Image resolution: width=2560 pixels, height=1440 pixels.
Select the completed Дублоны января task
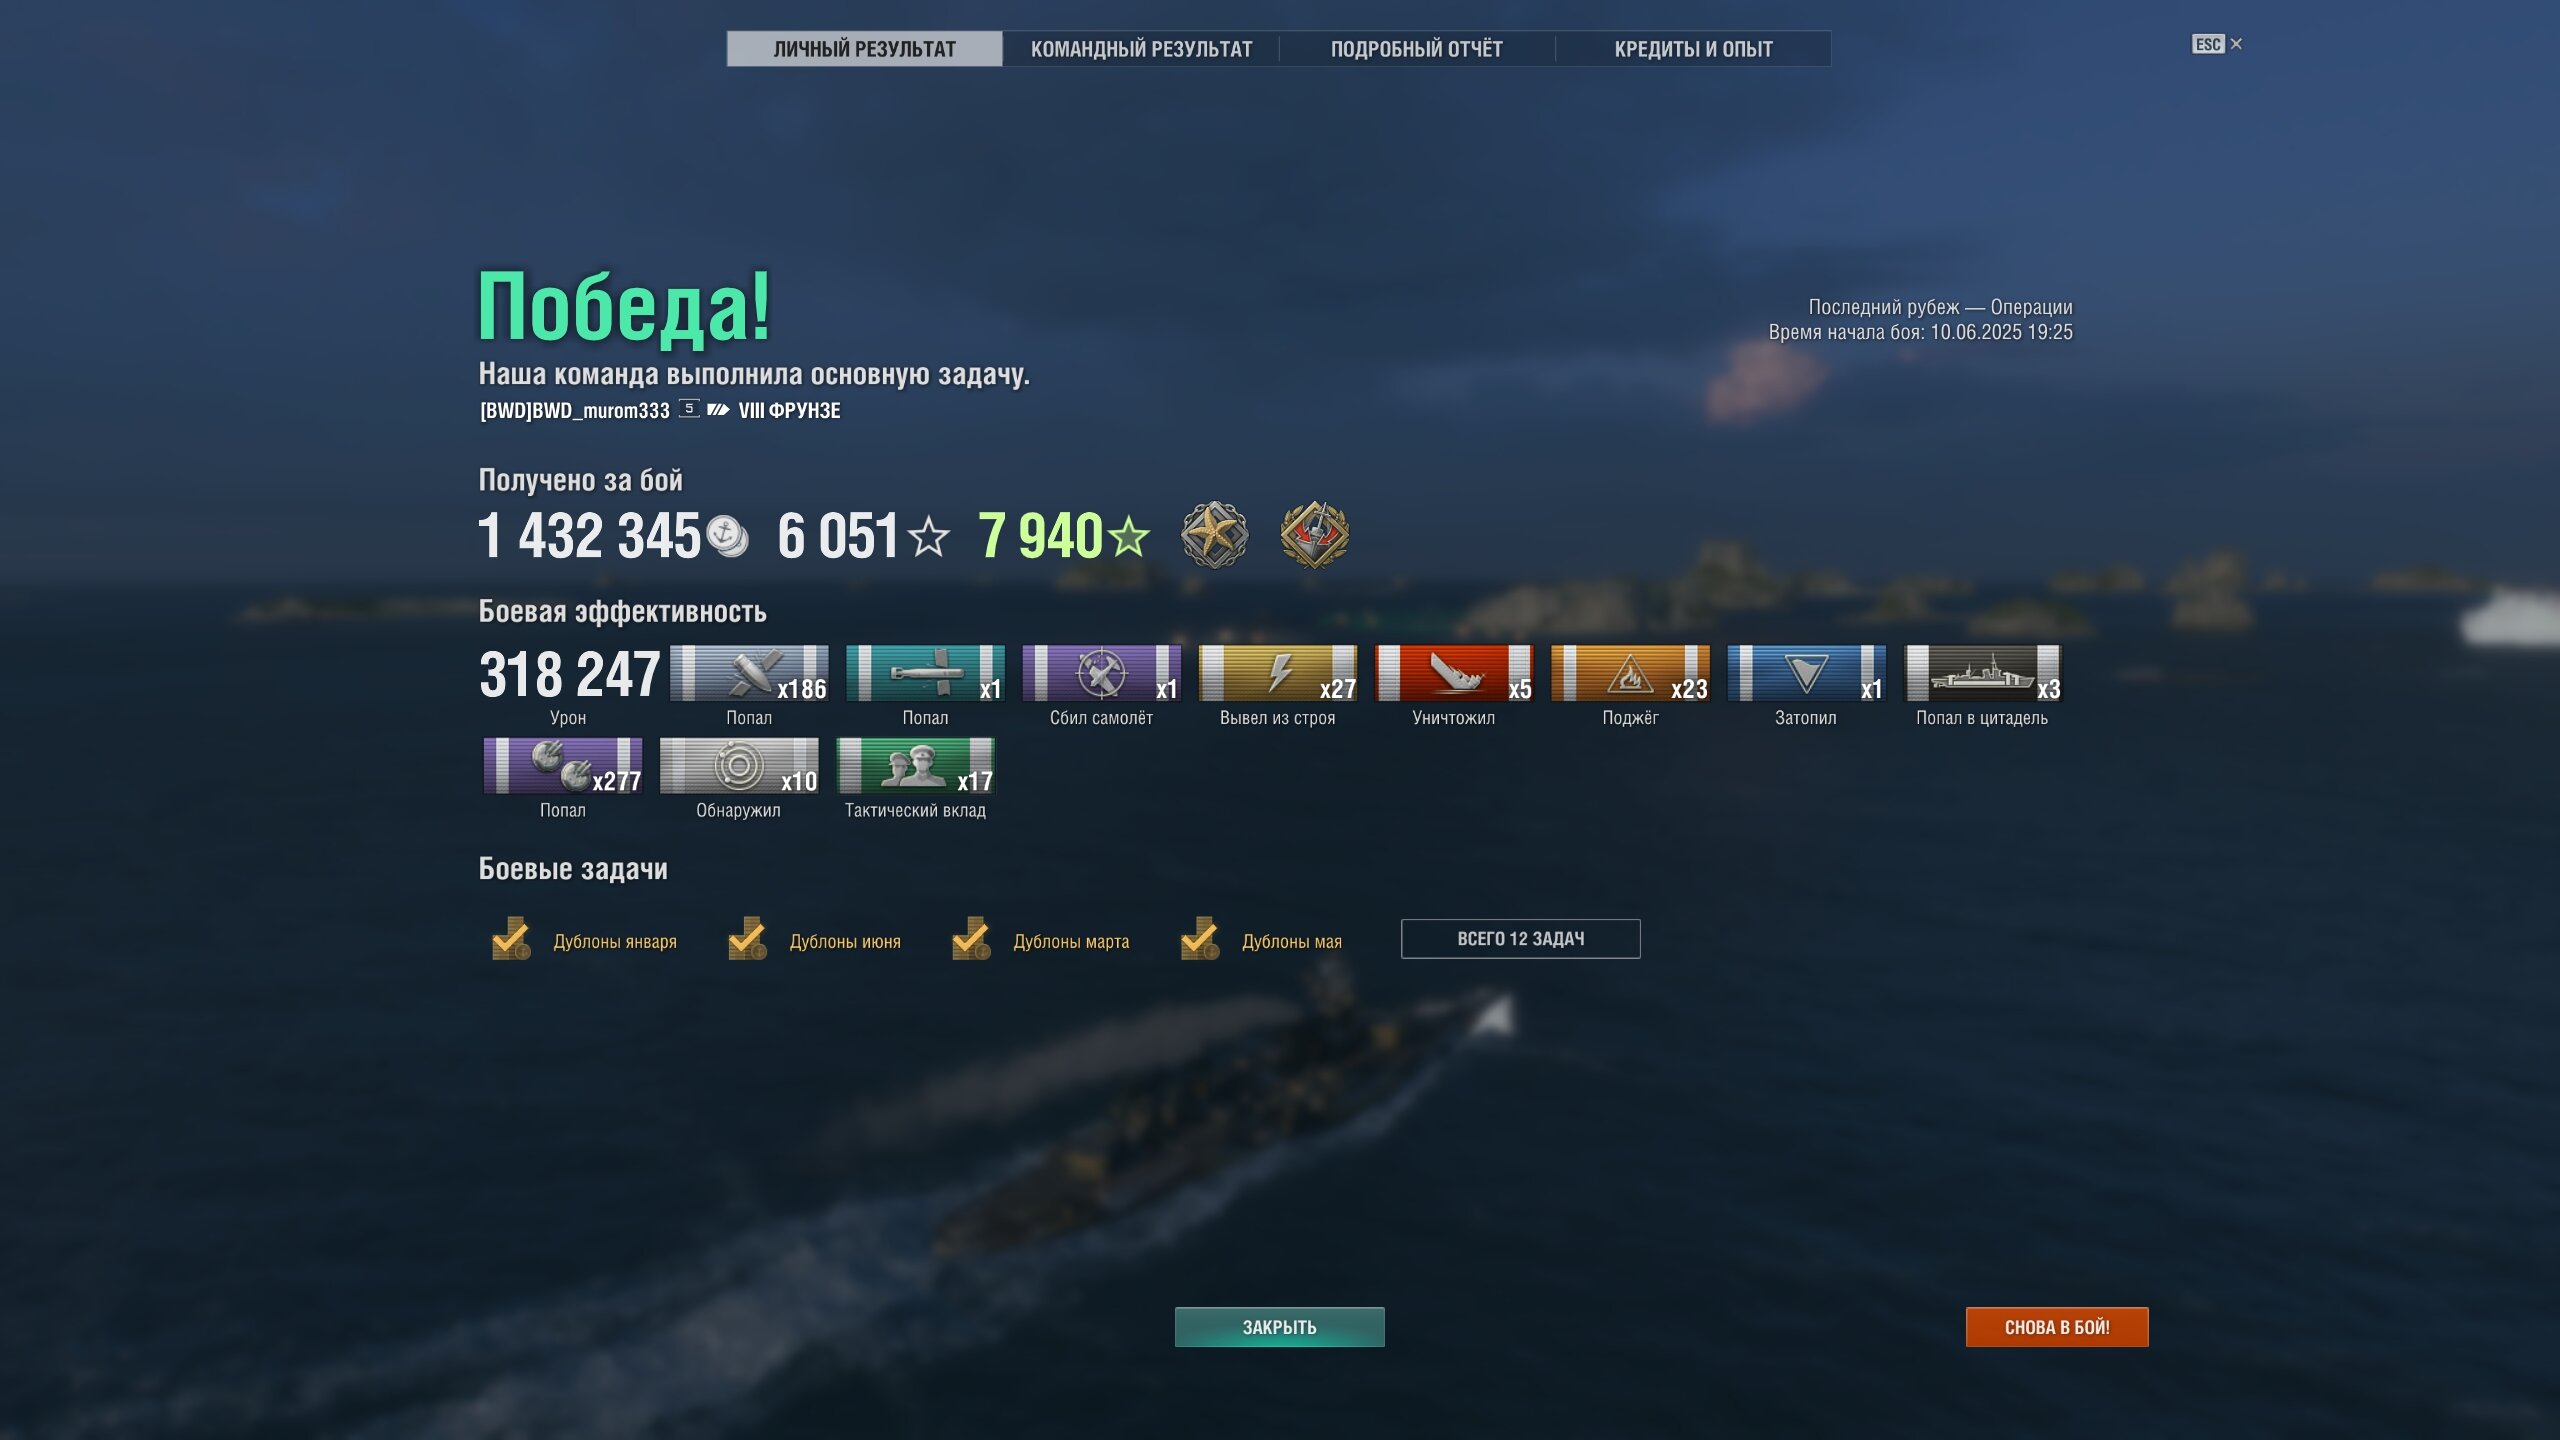[585, 940]
